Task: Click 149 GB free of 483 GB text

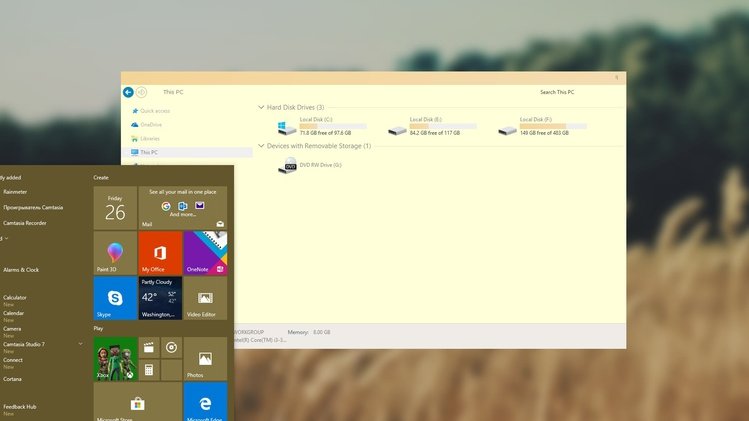Action: click(545, 133)
